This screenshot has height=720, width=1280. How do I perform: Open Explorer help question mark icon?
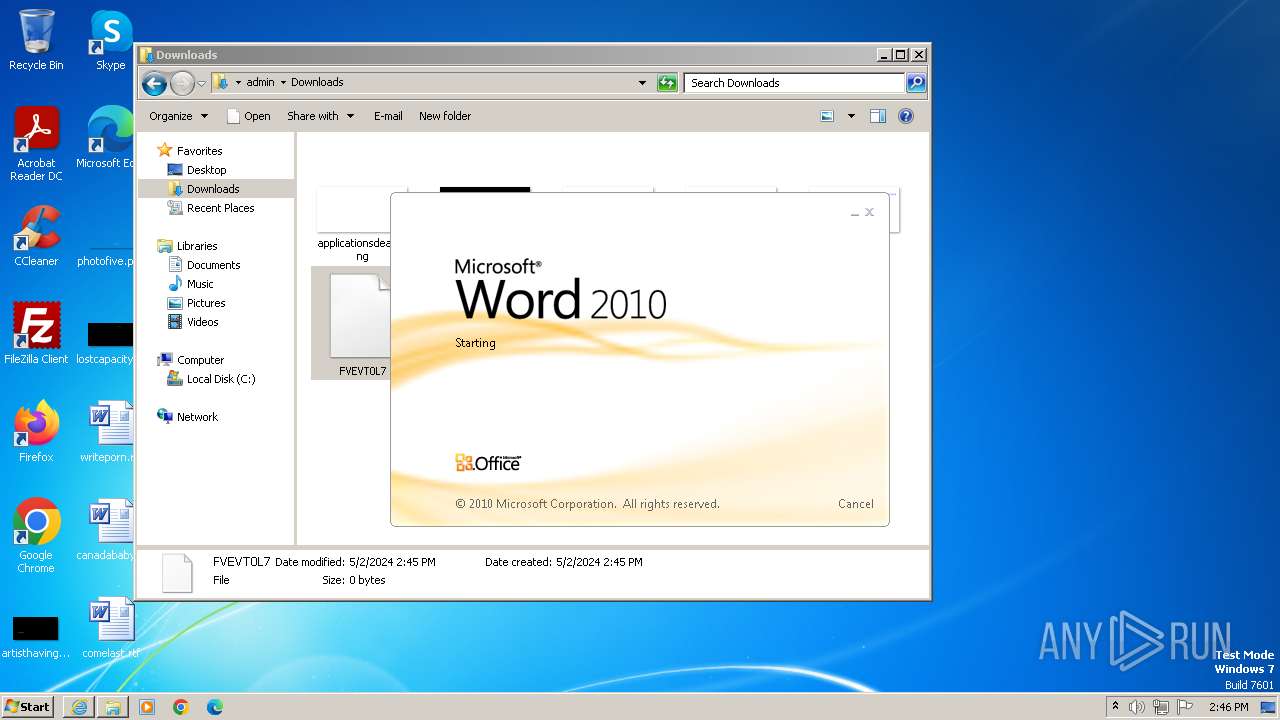pyautogui.click(x=906, y=116)
